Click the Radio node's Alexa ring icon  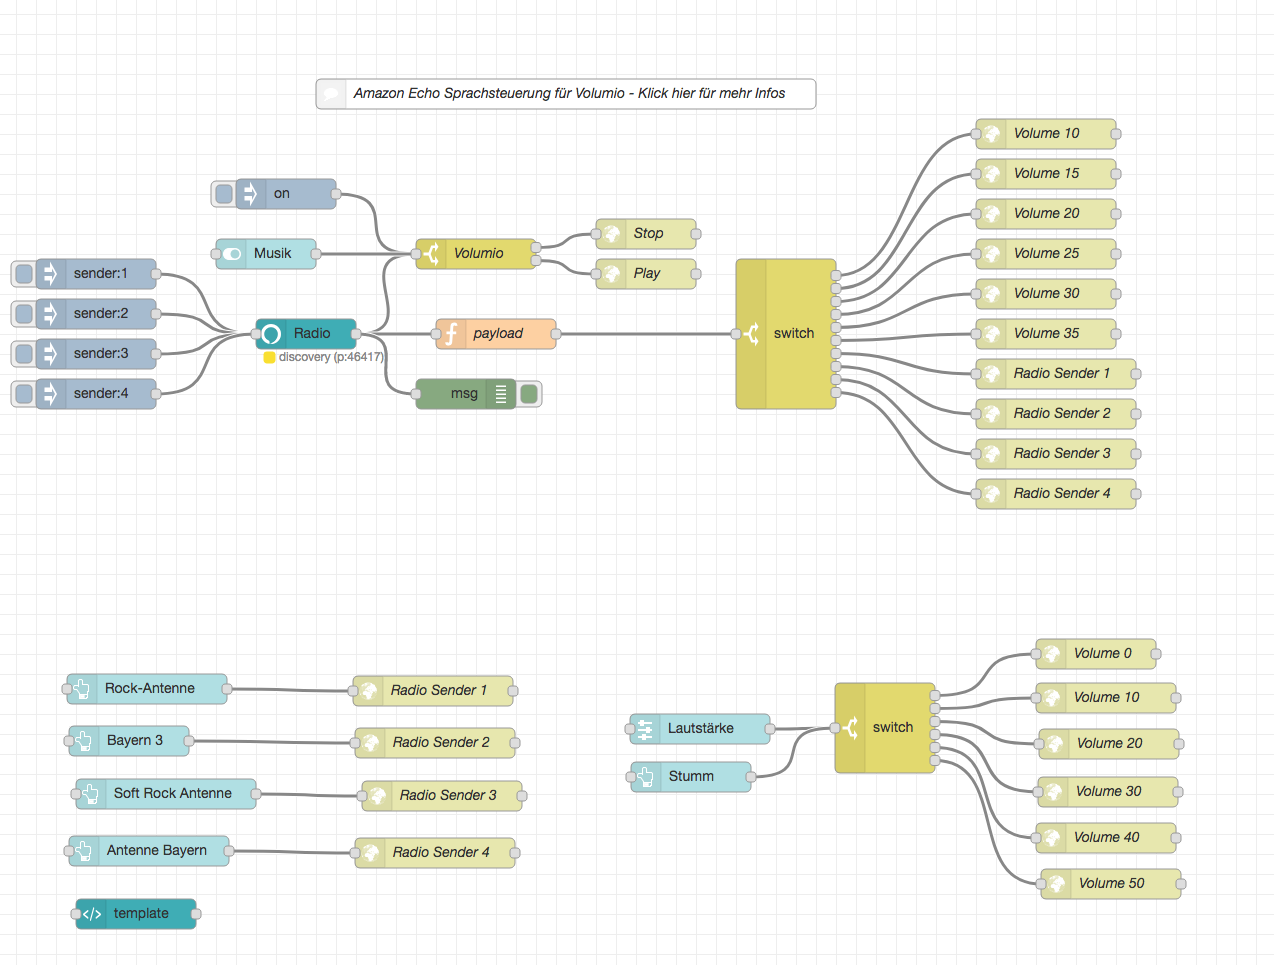point(271,334)
